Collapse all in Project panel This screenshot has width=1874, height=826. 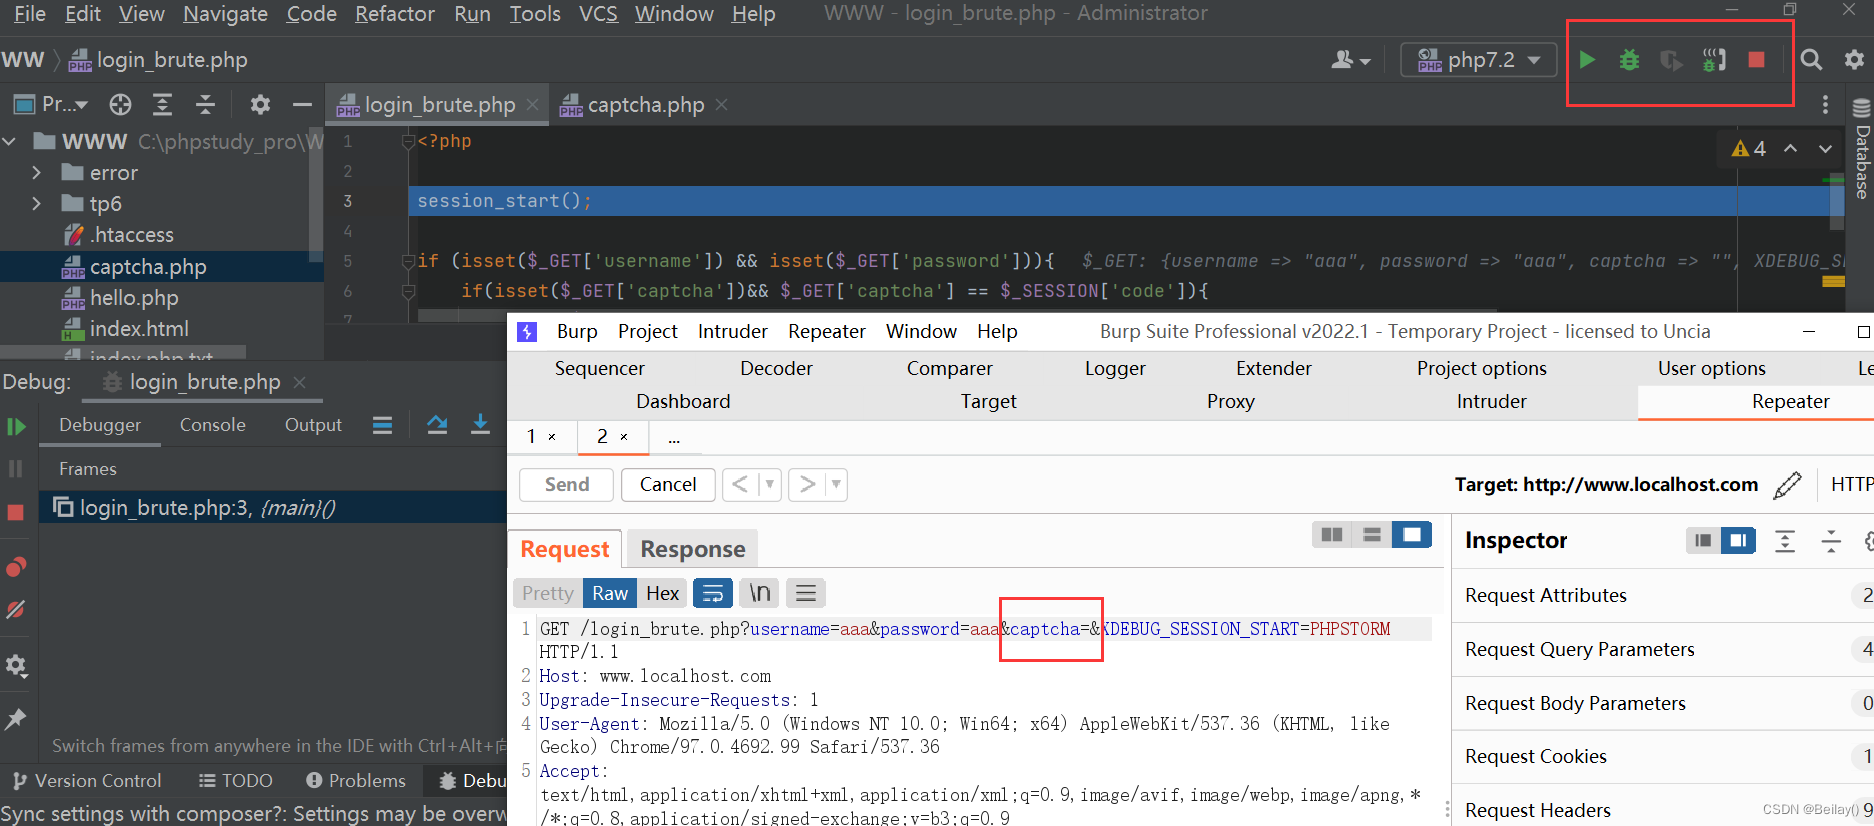pos(205,104)
